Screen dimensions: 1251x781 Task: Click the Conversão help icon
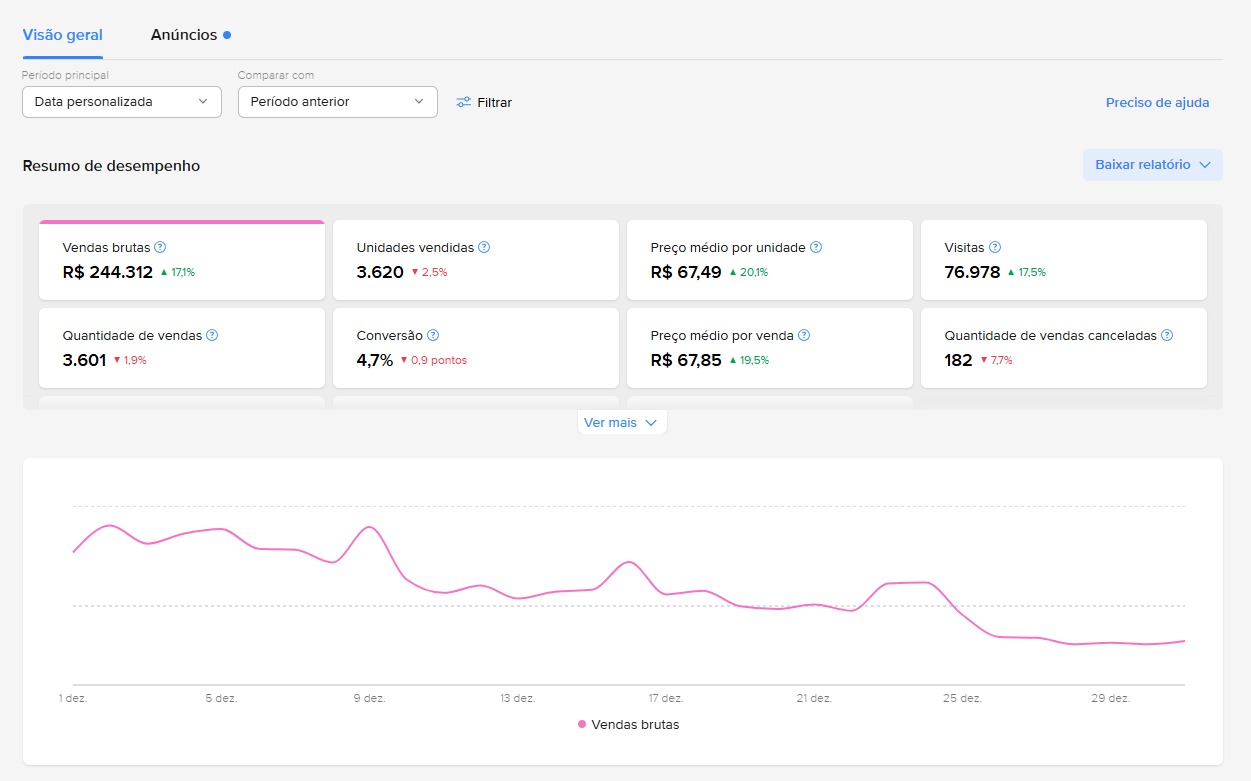[433, 336]
